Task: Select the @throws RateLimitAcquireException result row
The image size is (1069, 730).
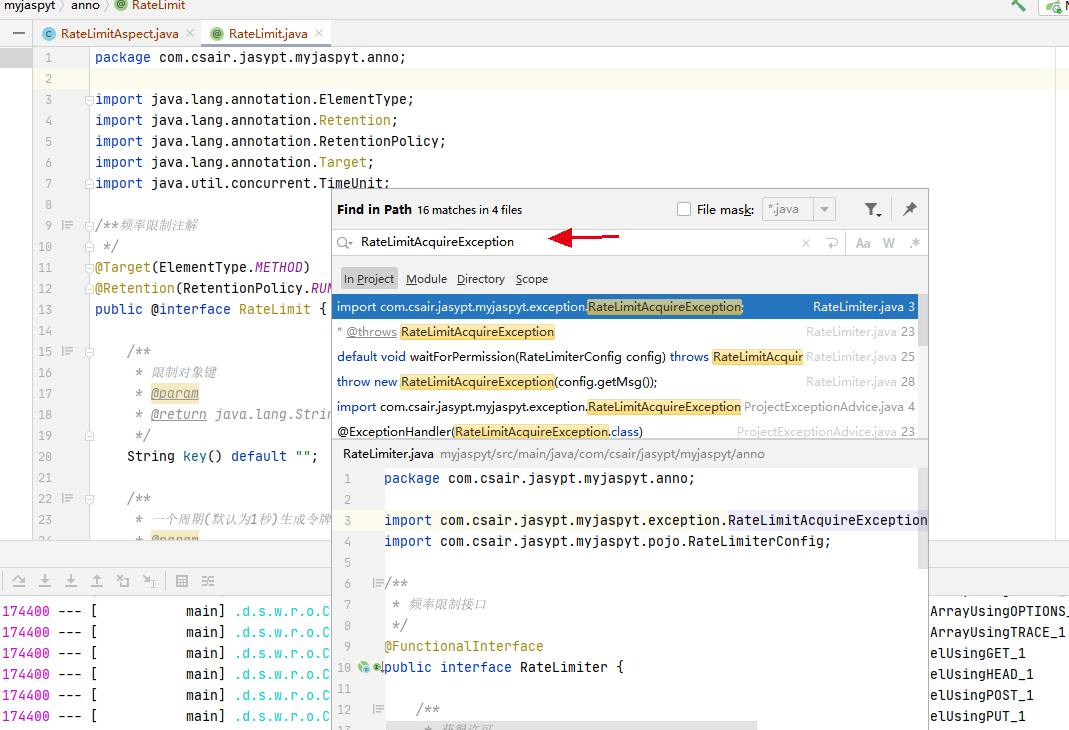Action: 624,332
